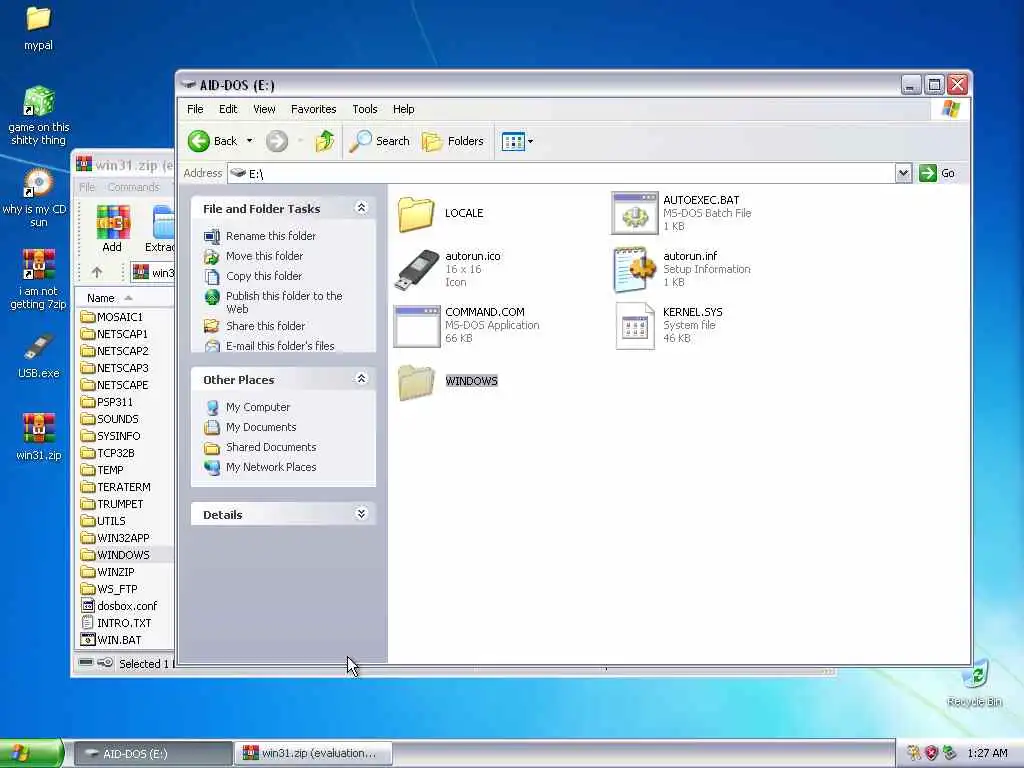Click Move this folder

[x=264, y=256]
